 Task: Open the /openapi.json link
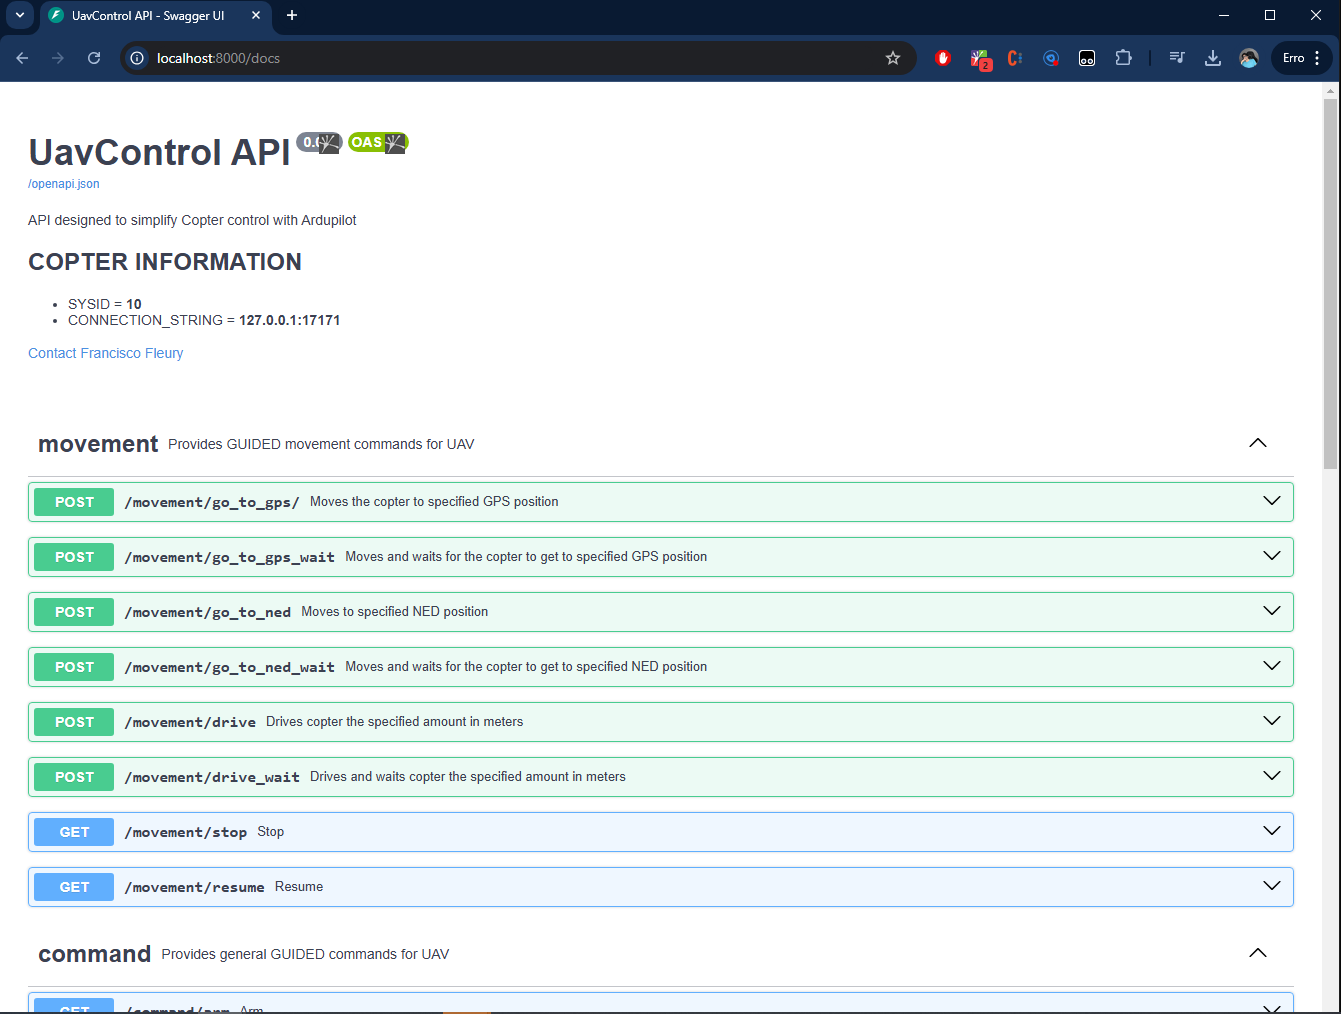point(64,184)
